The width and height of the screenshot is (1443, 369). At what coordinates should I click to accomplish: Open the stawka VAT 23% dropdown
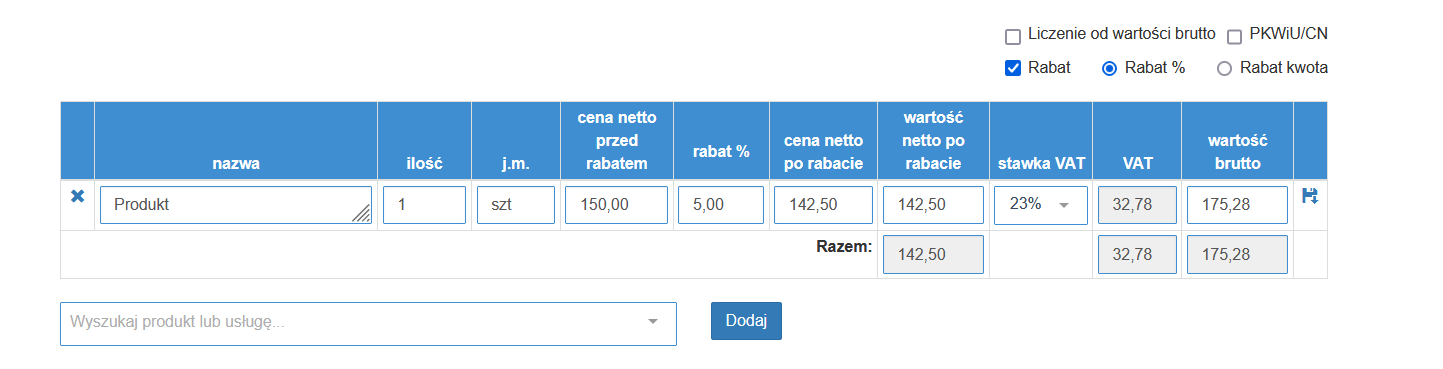(x=1041, y=205)
